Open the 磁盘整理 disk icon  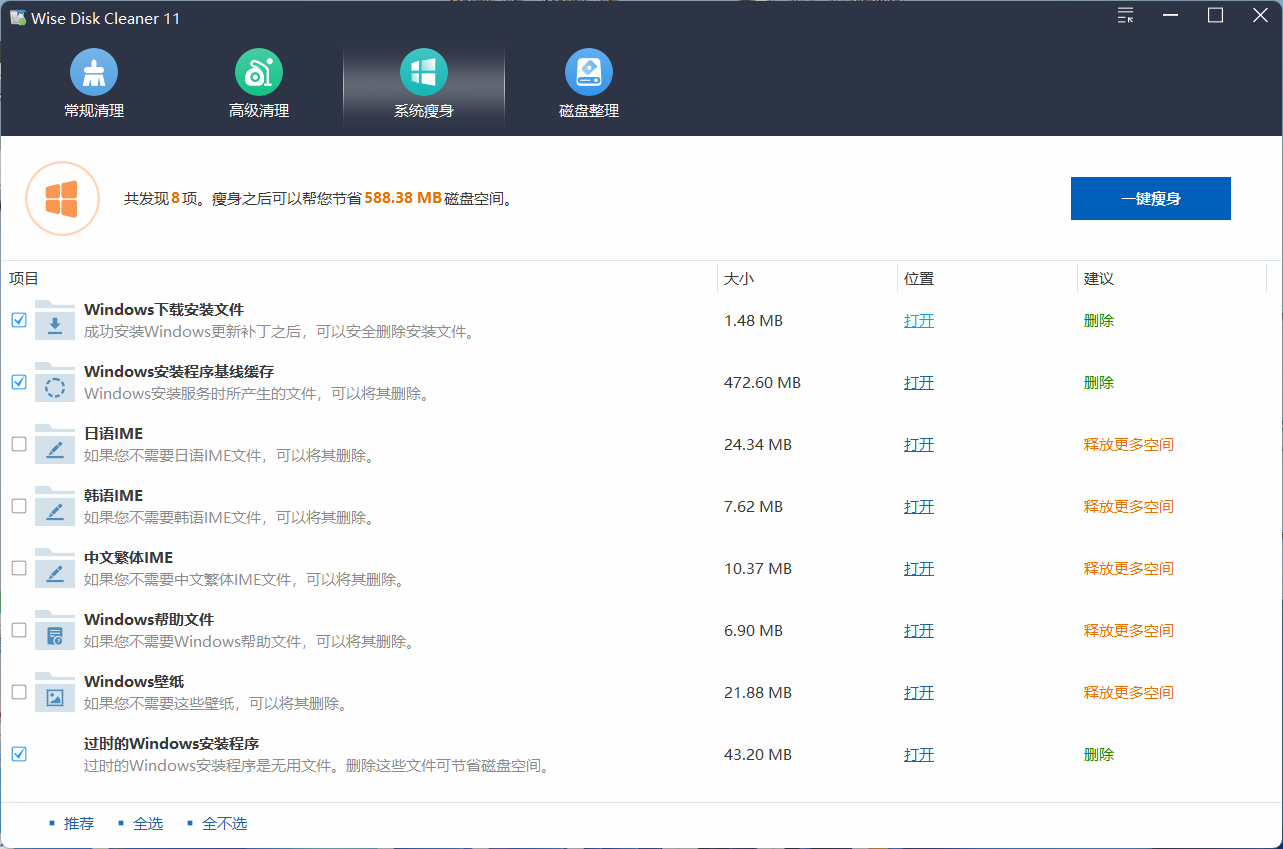[589, 73]
